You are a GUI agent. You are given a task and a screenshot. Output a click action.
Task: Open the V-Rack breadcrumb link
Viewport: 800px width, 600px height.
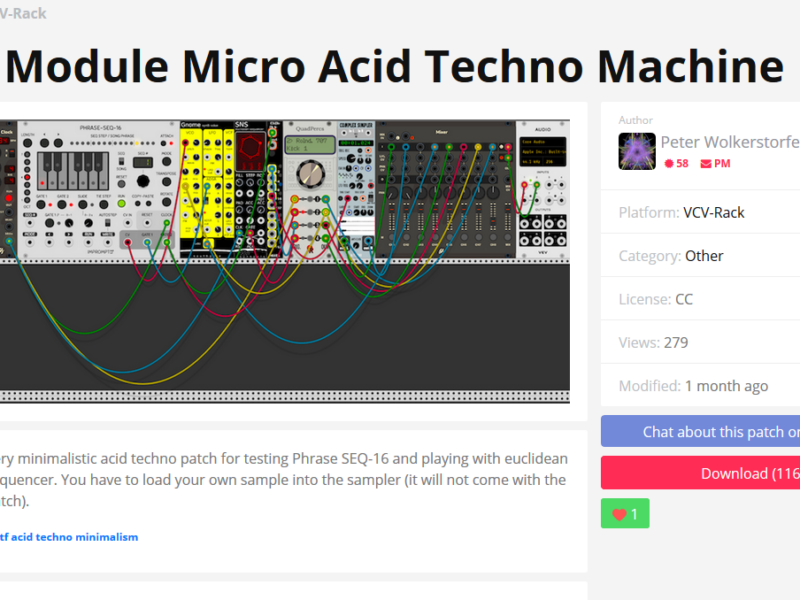[x=23, y=13]
